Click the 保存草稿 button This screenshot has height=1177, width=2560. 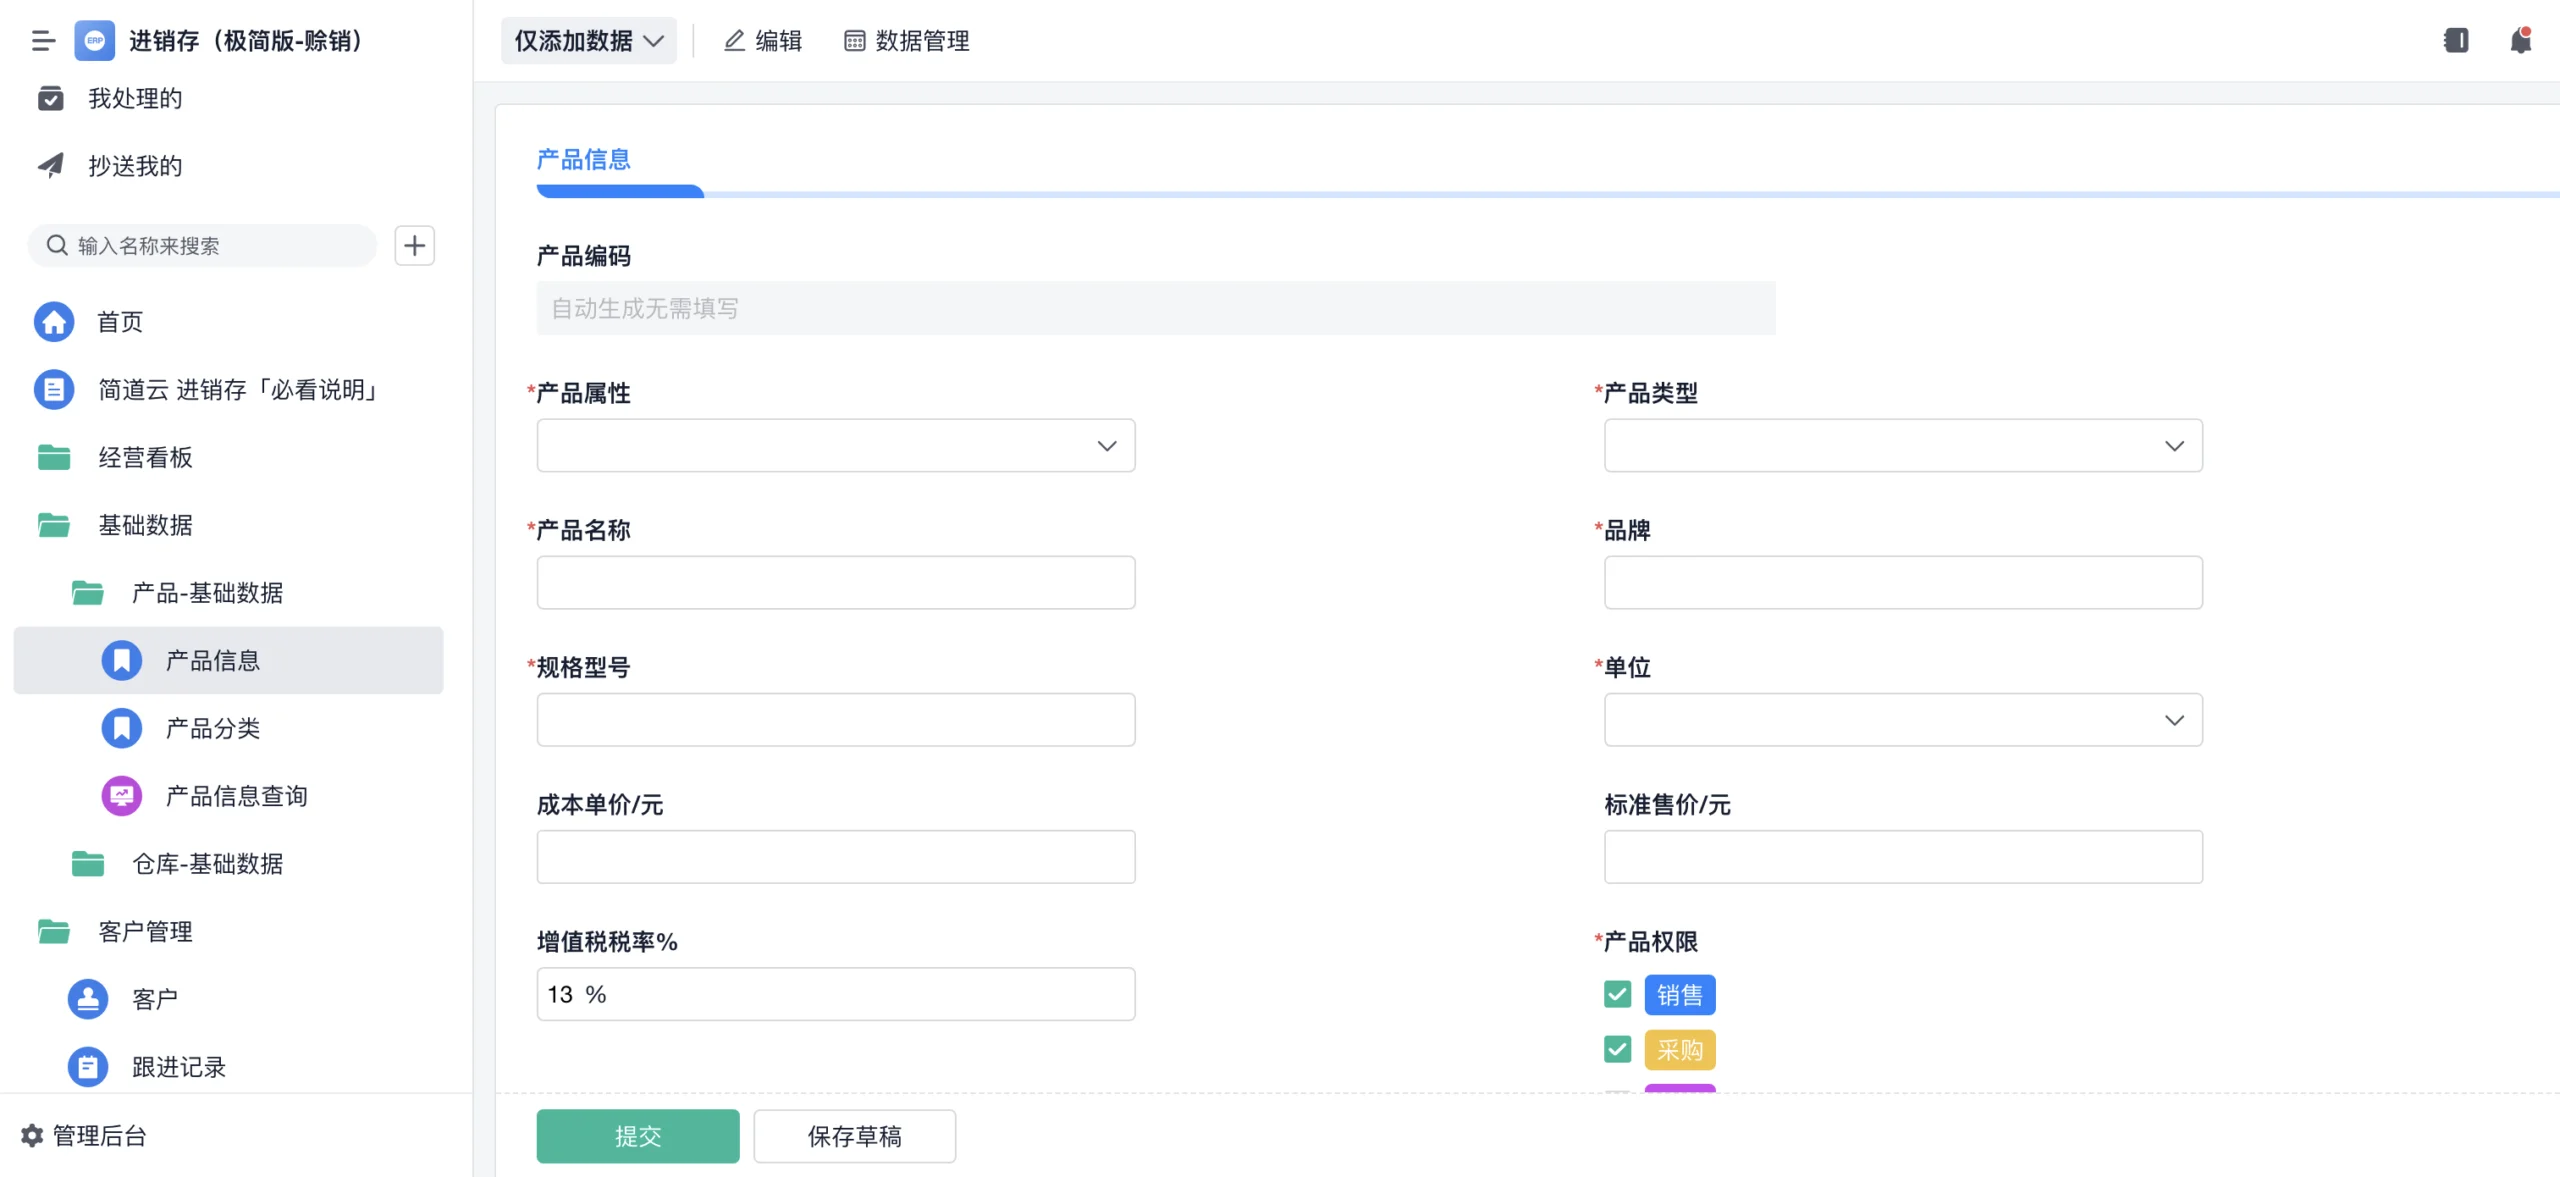[x=854, y=1135]
